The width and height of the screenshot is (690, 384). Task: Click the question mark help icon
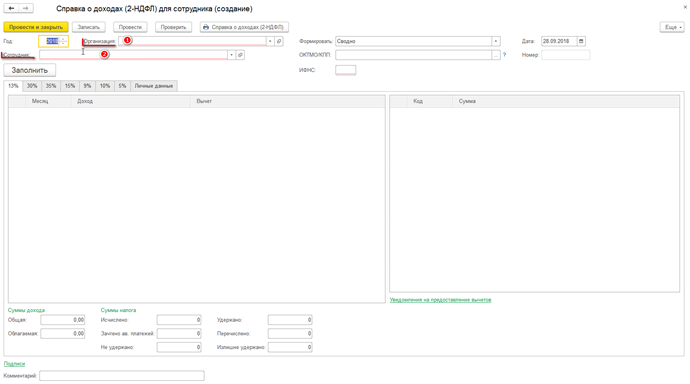pyautogui.click(x=504, y=55)
